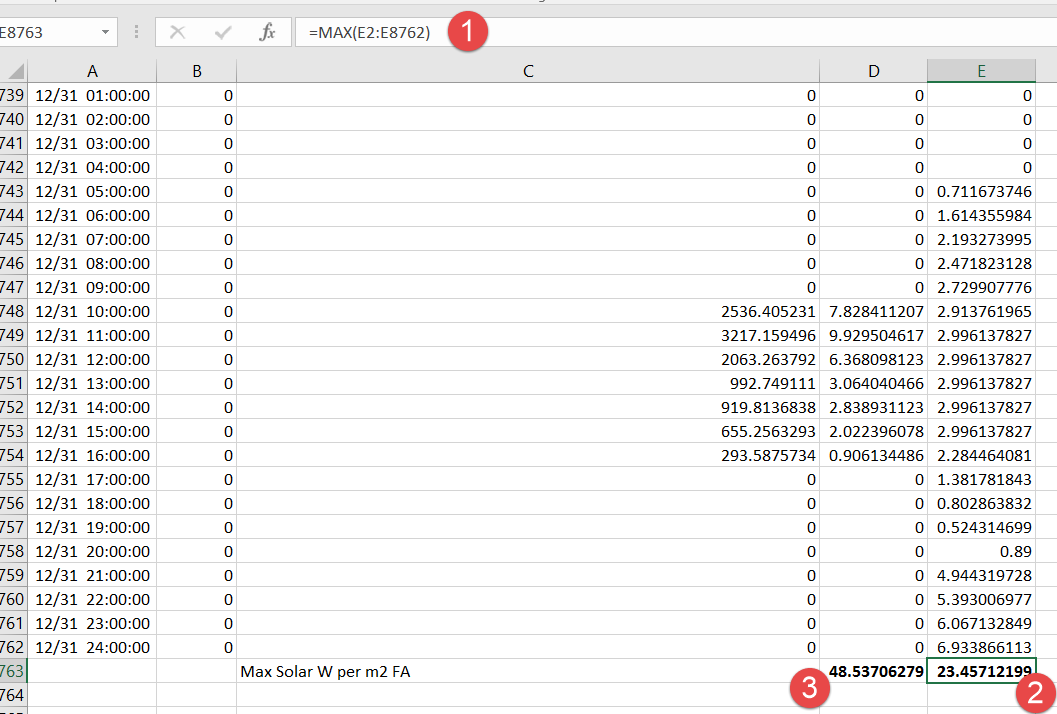Screen dimensions: 1057x714
Task: Select cell value 2.193273995
Action: [984, 239]
